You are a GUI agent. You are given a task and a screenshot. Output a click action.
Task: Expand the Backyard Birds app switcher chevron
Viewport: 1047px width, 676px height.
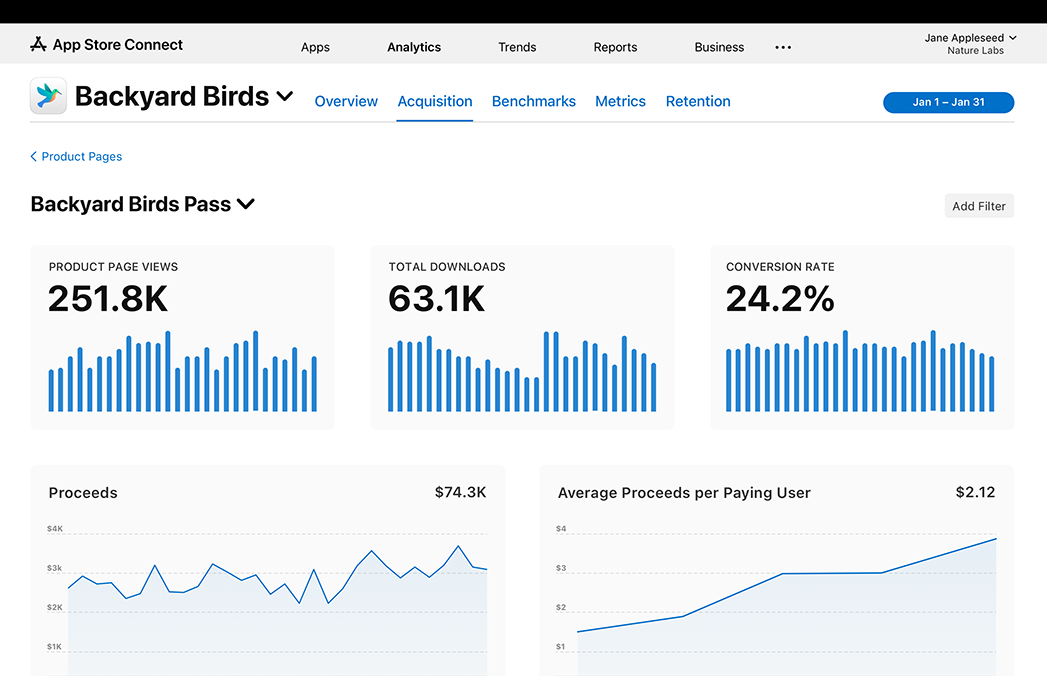[285, 97]
